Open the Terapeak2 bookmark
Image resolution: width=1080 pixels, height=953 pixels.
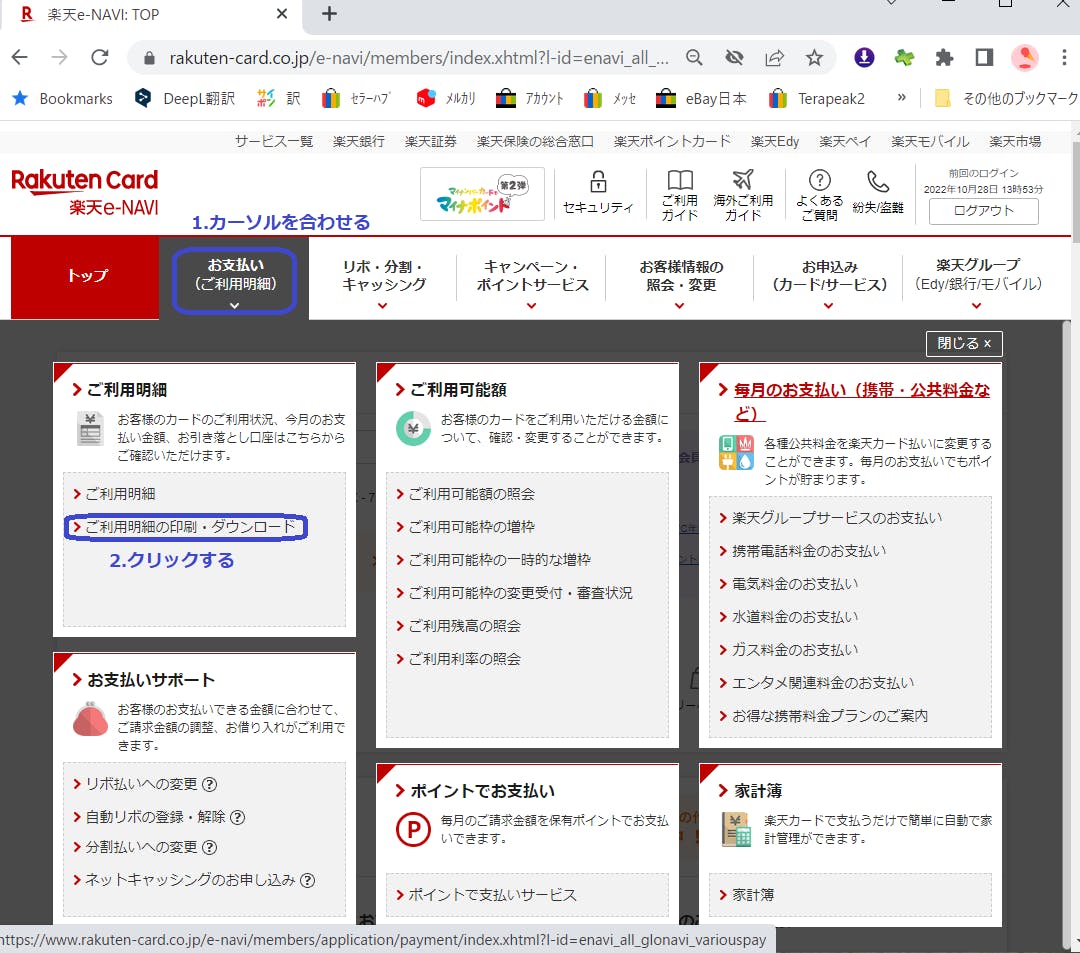[817, 98]
